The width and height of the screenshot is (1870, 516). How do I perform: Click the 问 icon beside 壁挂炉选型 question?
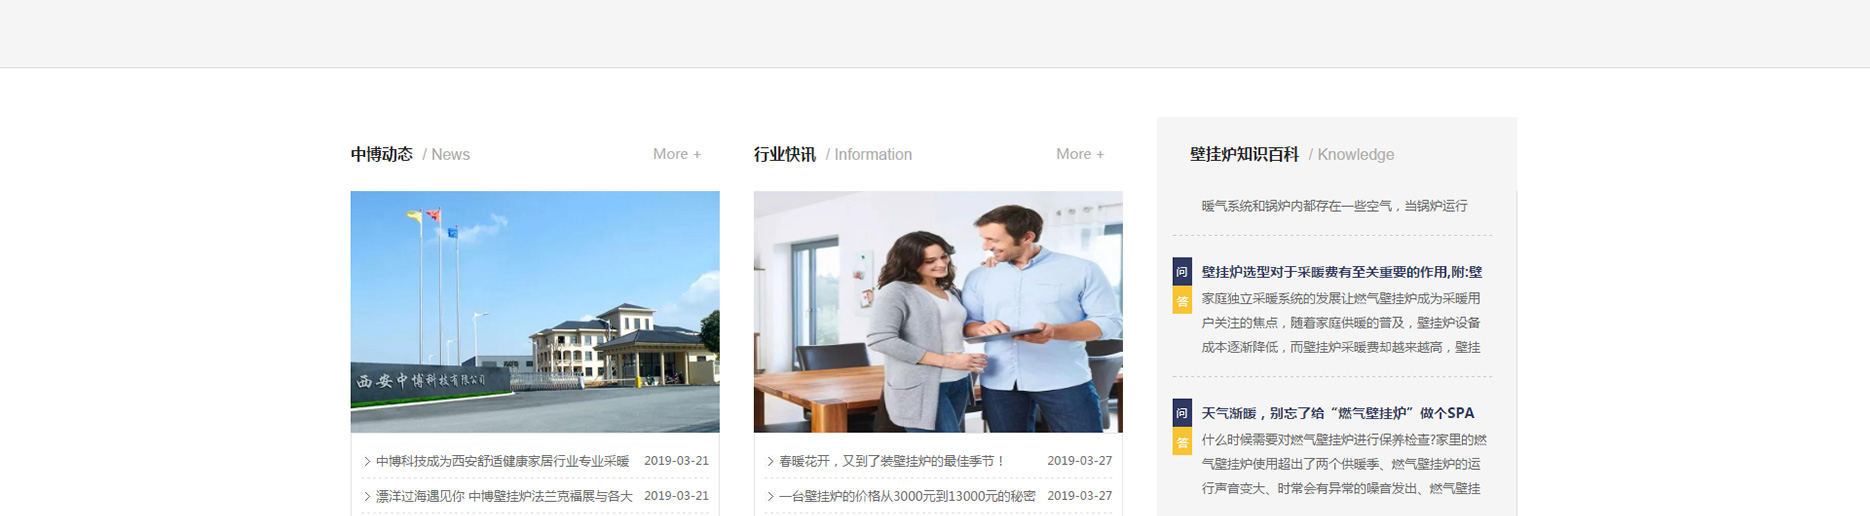1181,272
